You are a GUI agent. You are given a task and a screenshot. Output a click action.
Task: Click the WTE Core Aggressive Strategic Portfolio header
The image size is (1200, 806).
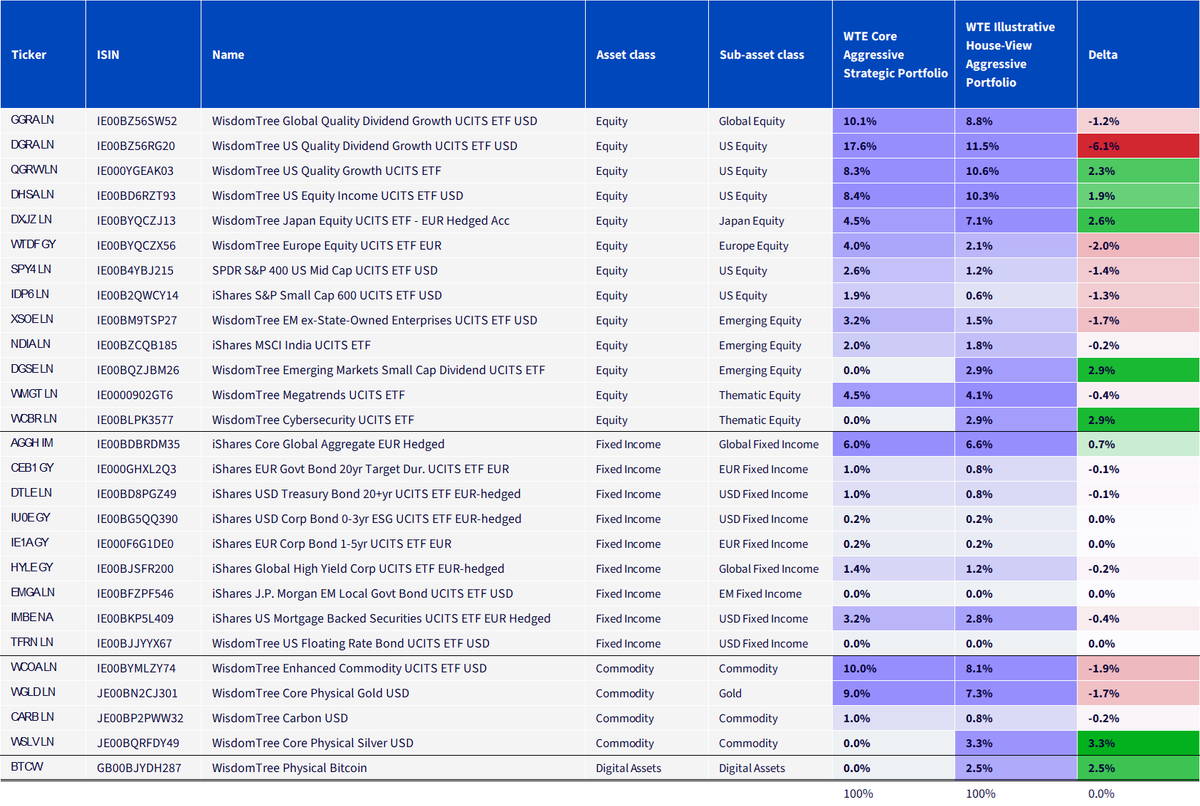coord(895,55)
